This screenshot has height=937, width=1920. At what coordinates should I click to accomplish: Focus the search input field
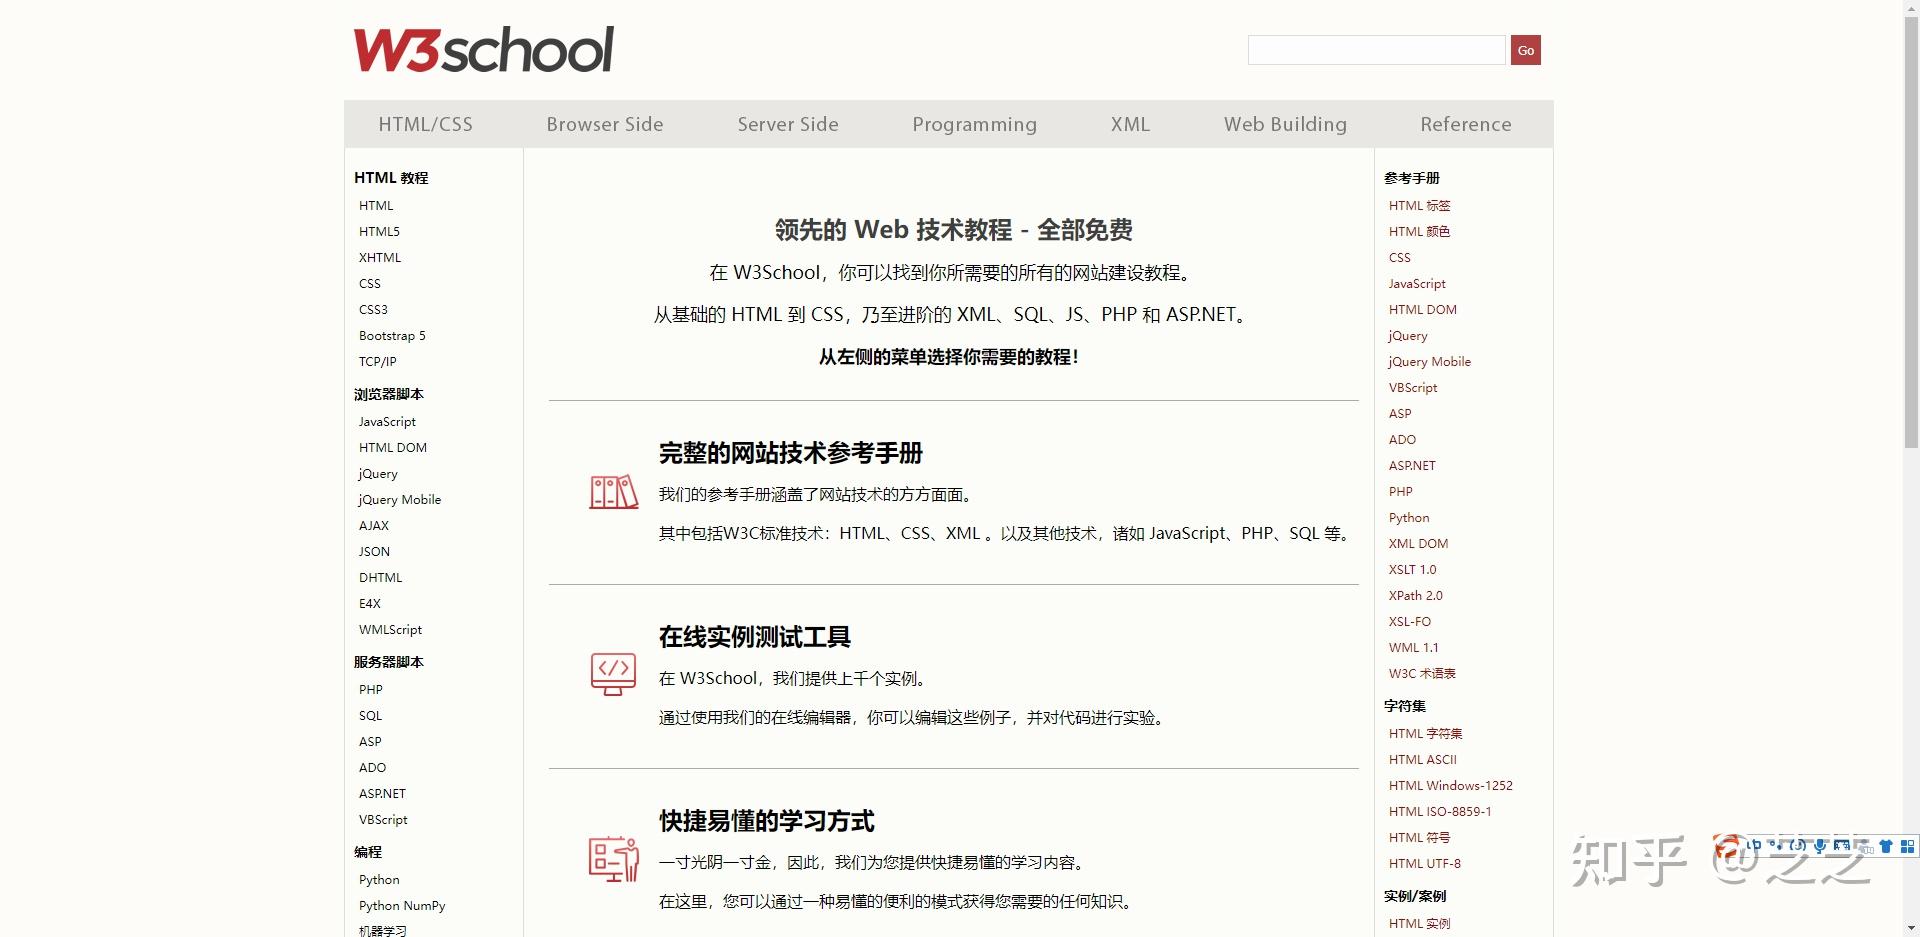(1377, 50)
